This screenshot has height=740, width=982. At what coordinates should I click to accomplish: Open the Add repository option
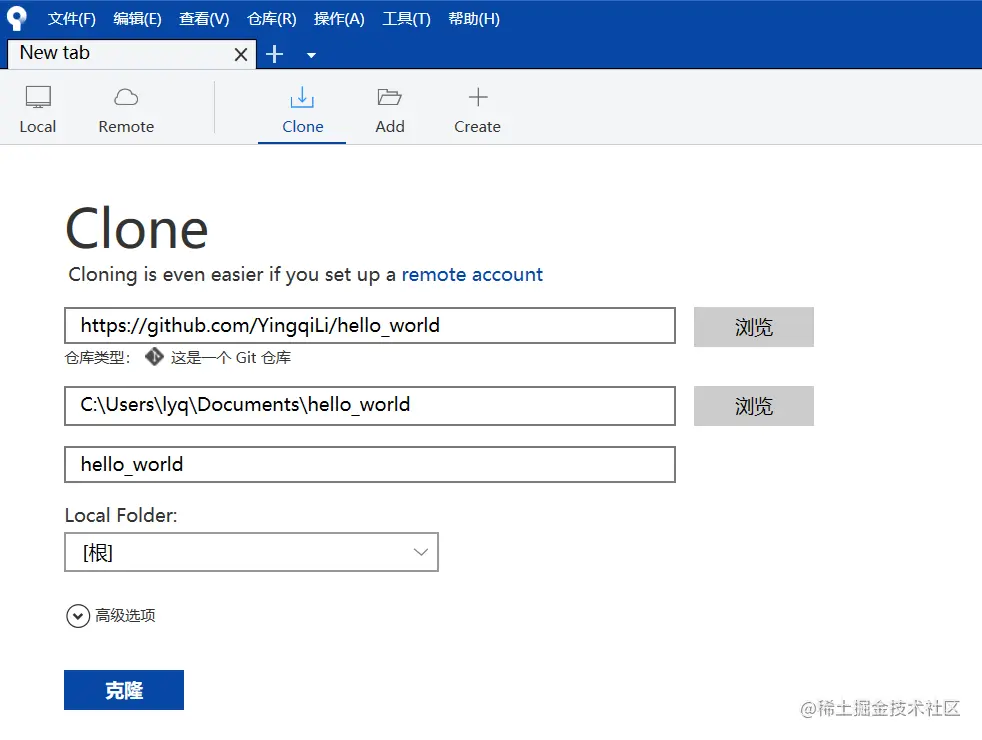coord(390,110)
